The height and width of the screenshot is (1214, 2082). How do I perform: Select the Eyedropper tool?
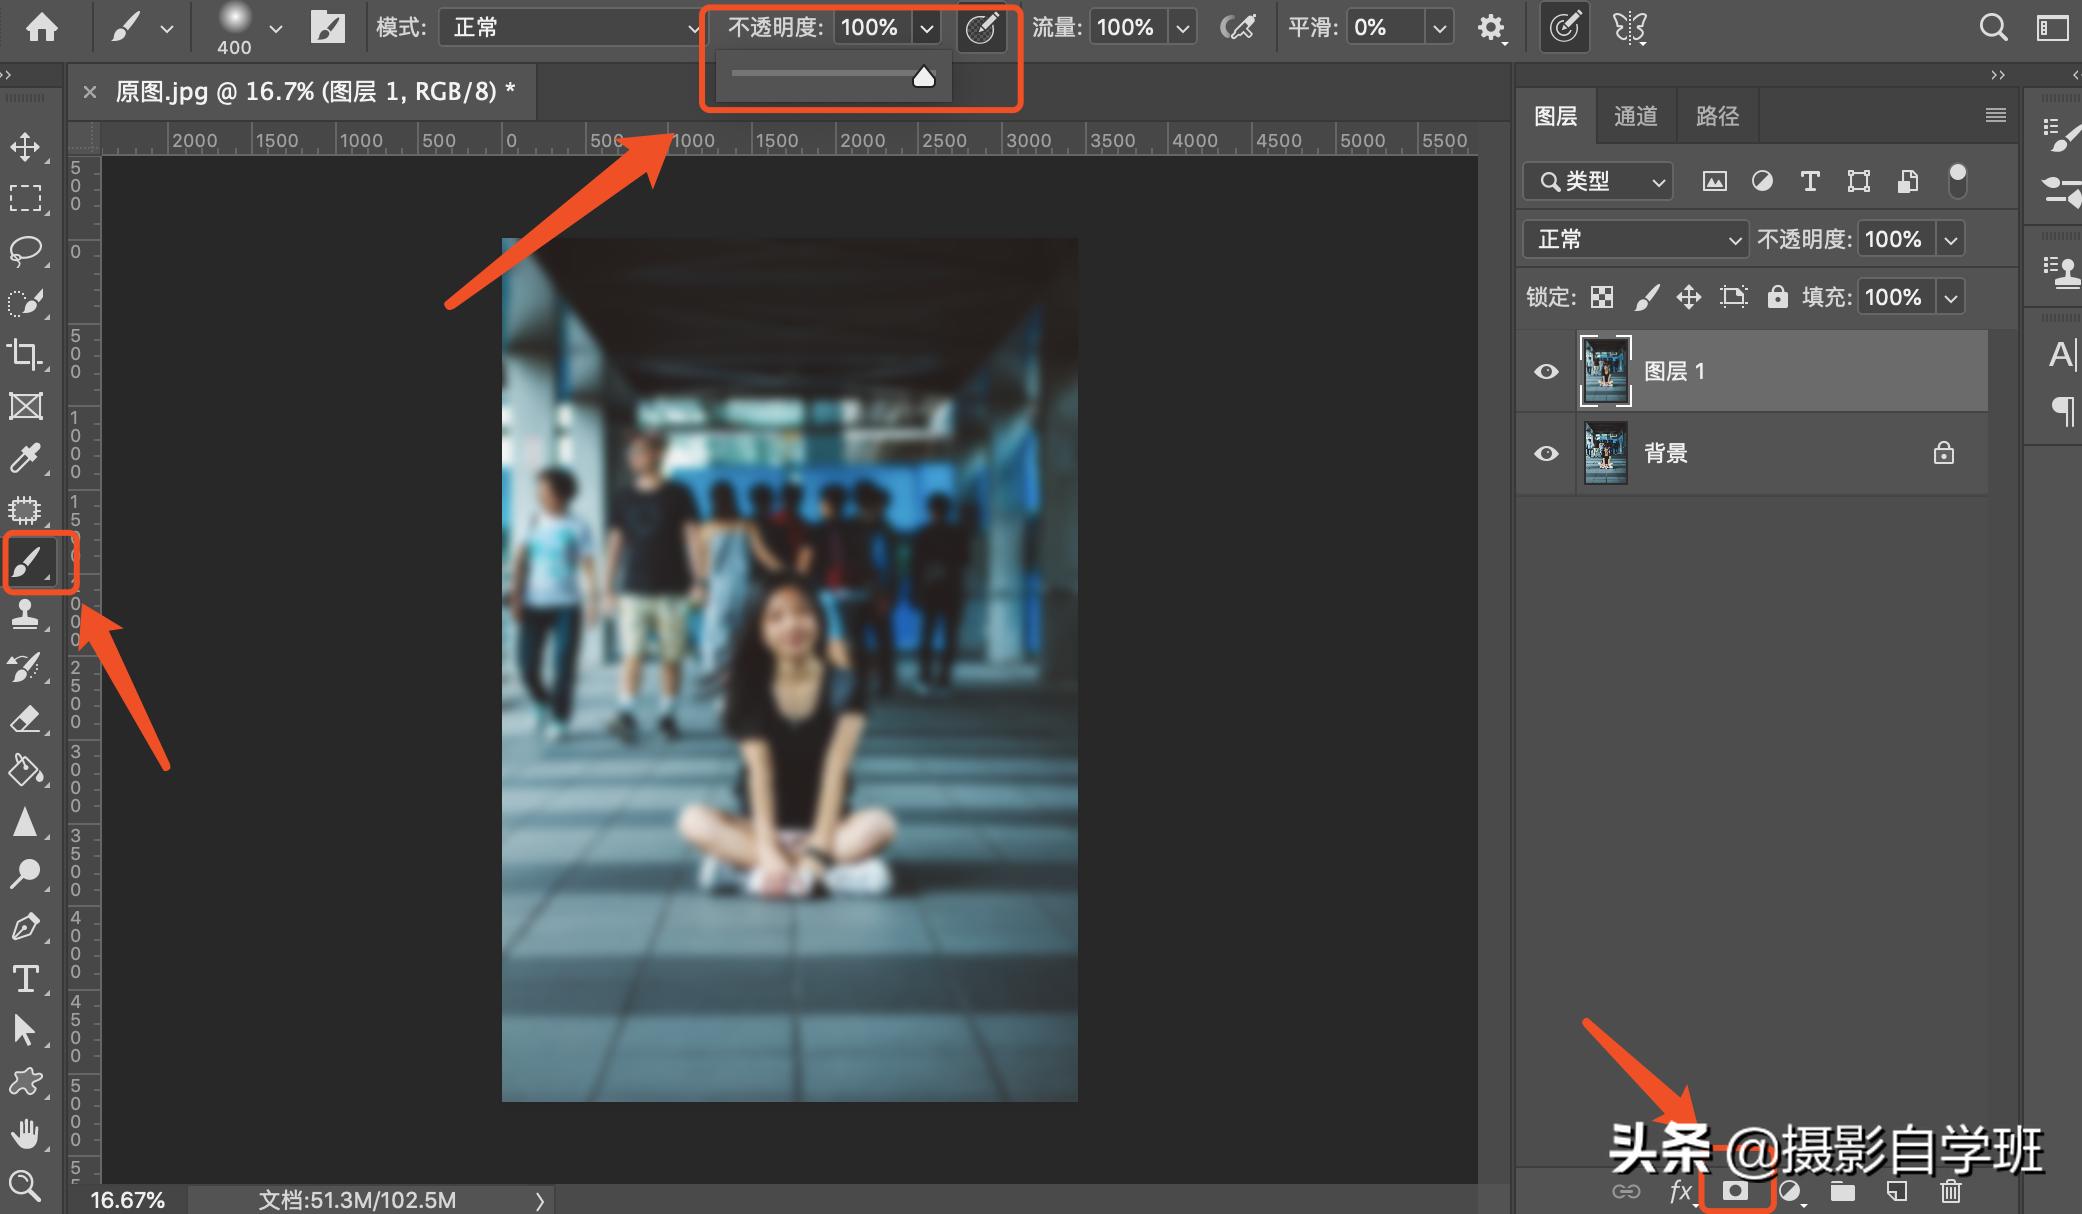(25, 458)
